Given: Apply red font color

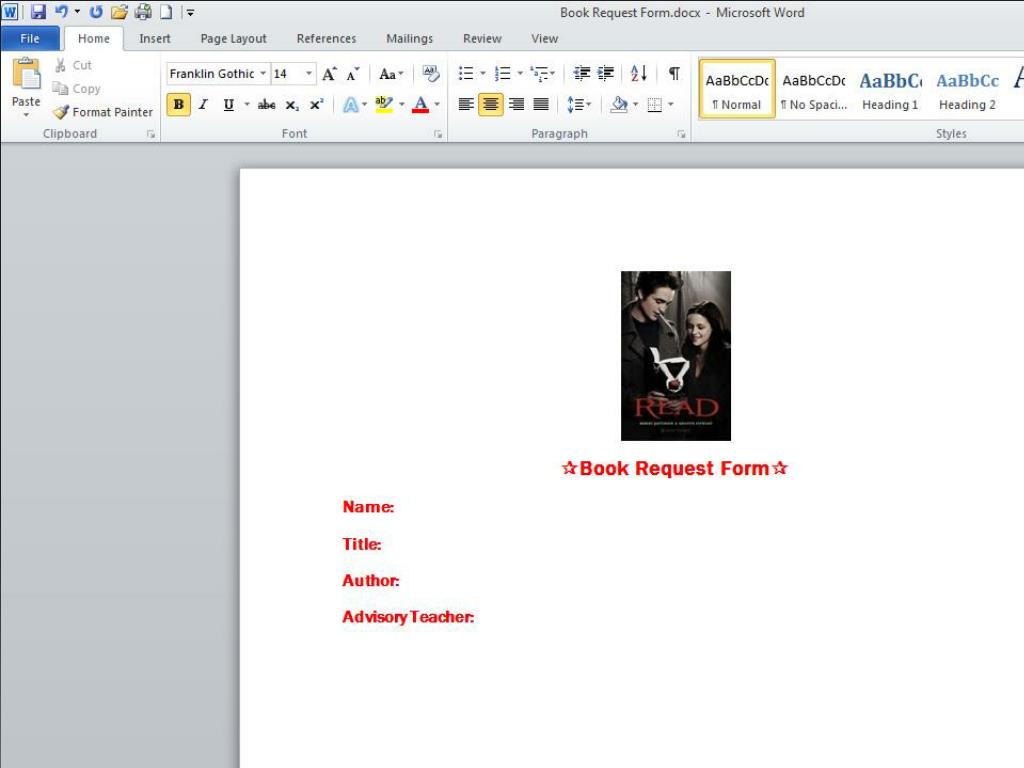Looking at the screenshot, I should tap(421, 104).
